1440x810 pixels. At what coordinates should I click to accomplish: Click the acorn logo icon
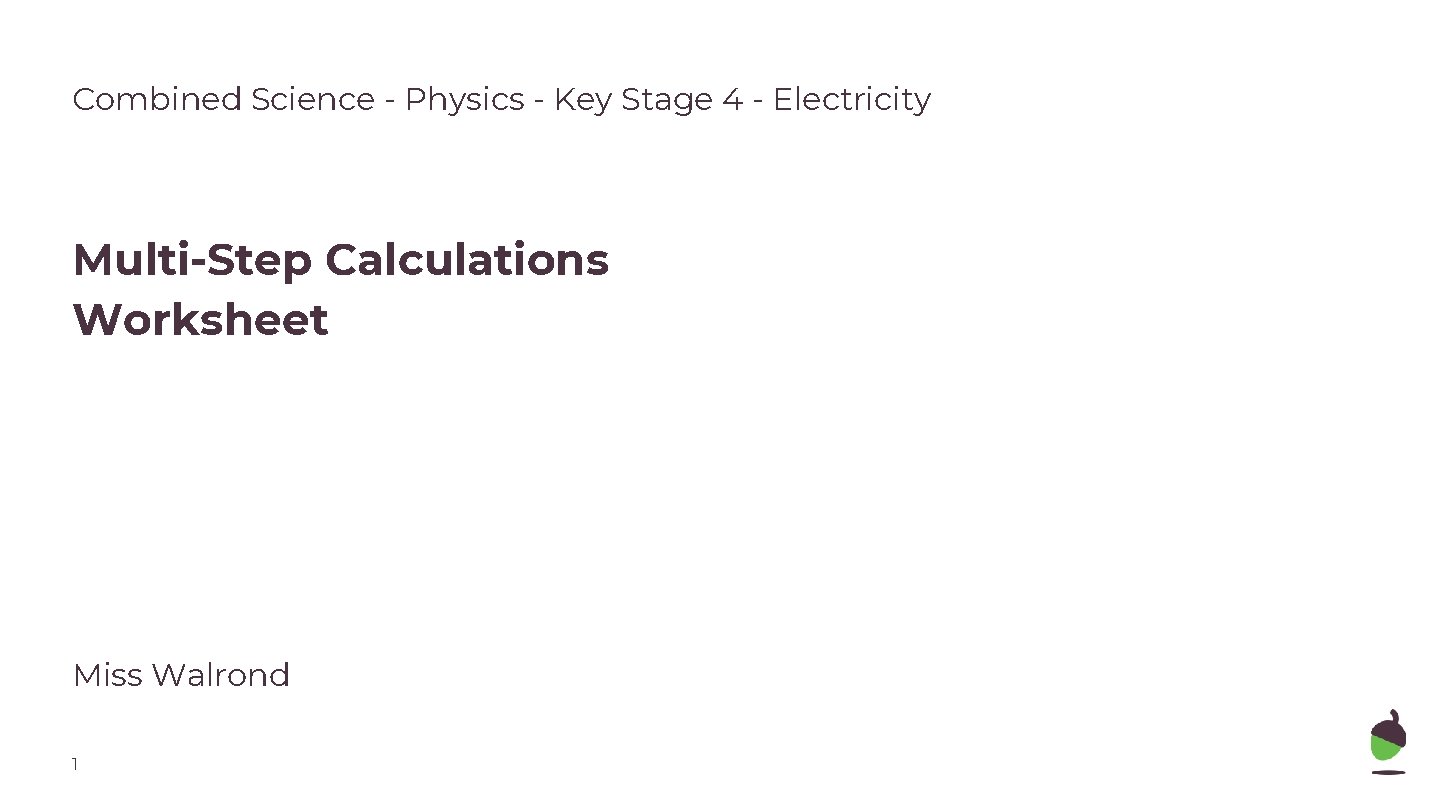click(1388, 742)
